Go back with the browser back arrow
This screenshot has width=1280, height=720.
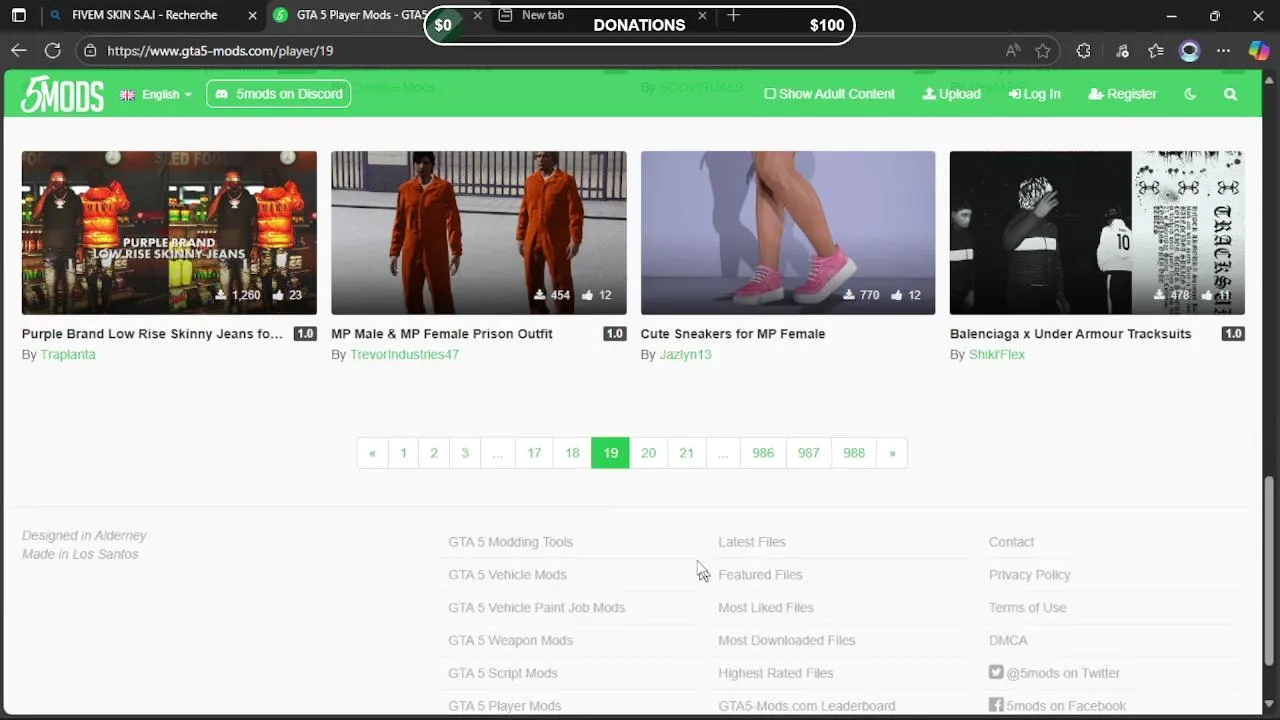click(19, 50)
